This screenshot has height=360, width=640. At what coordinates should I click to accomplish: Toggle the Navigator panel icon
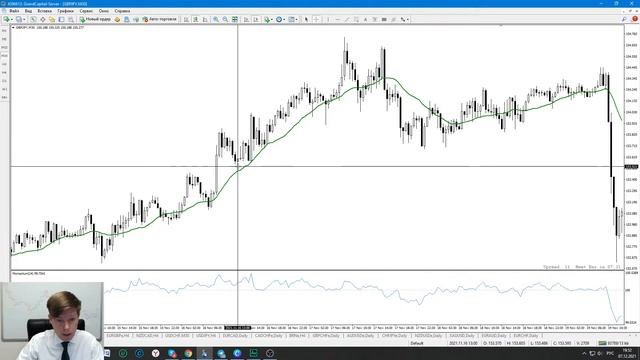pos(52,19)
